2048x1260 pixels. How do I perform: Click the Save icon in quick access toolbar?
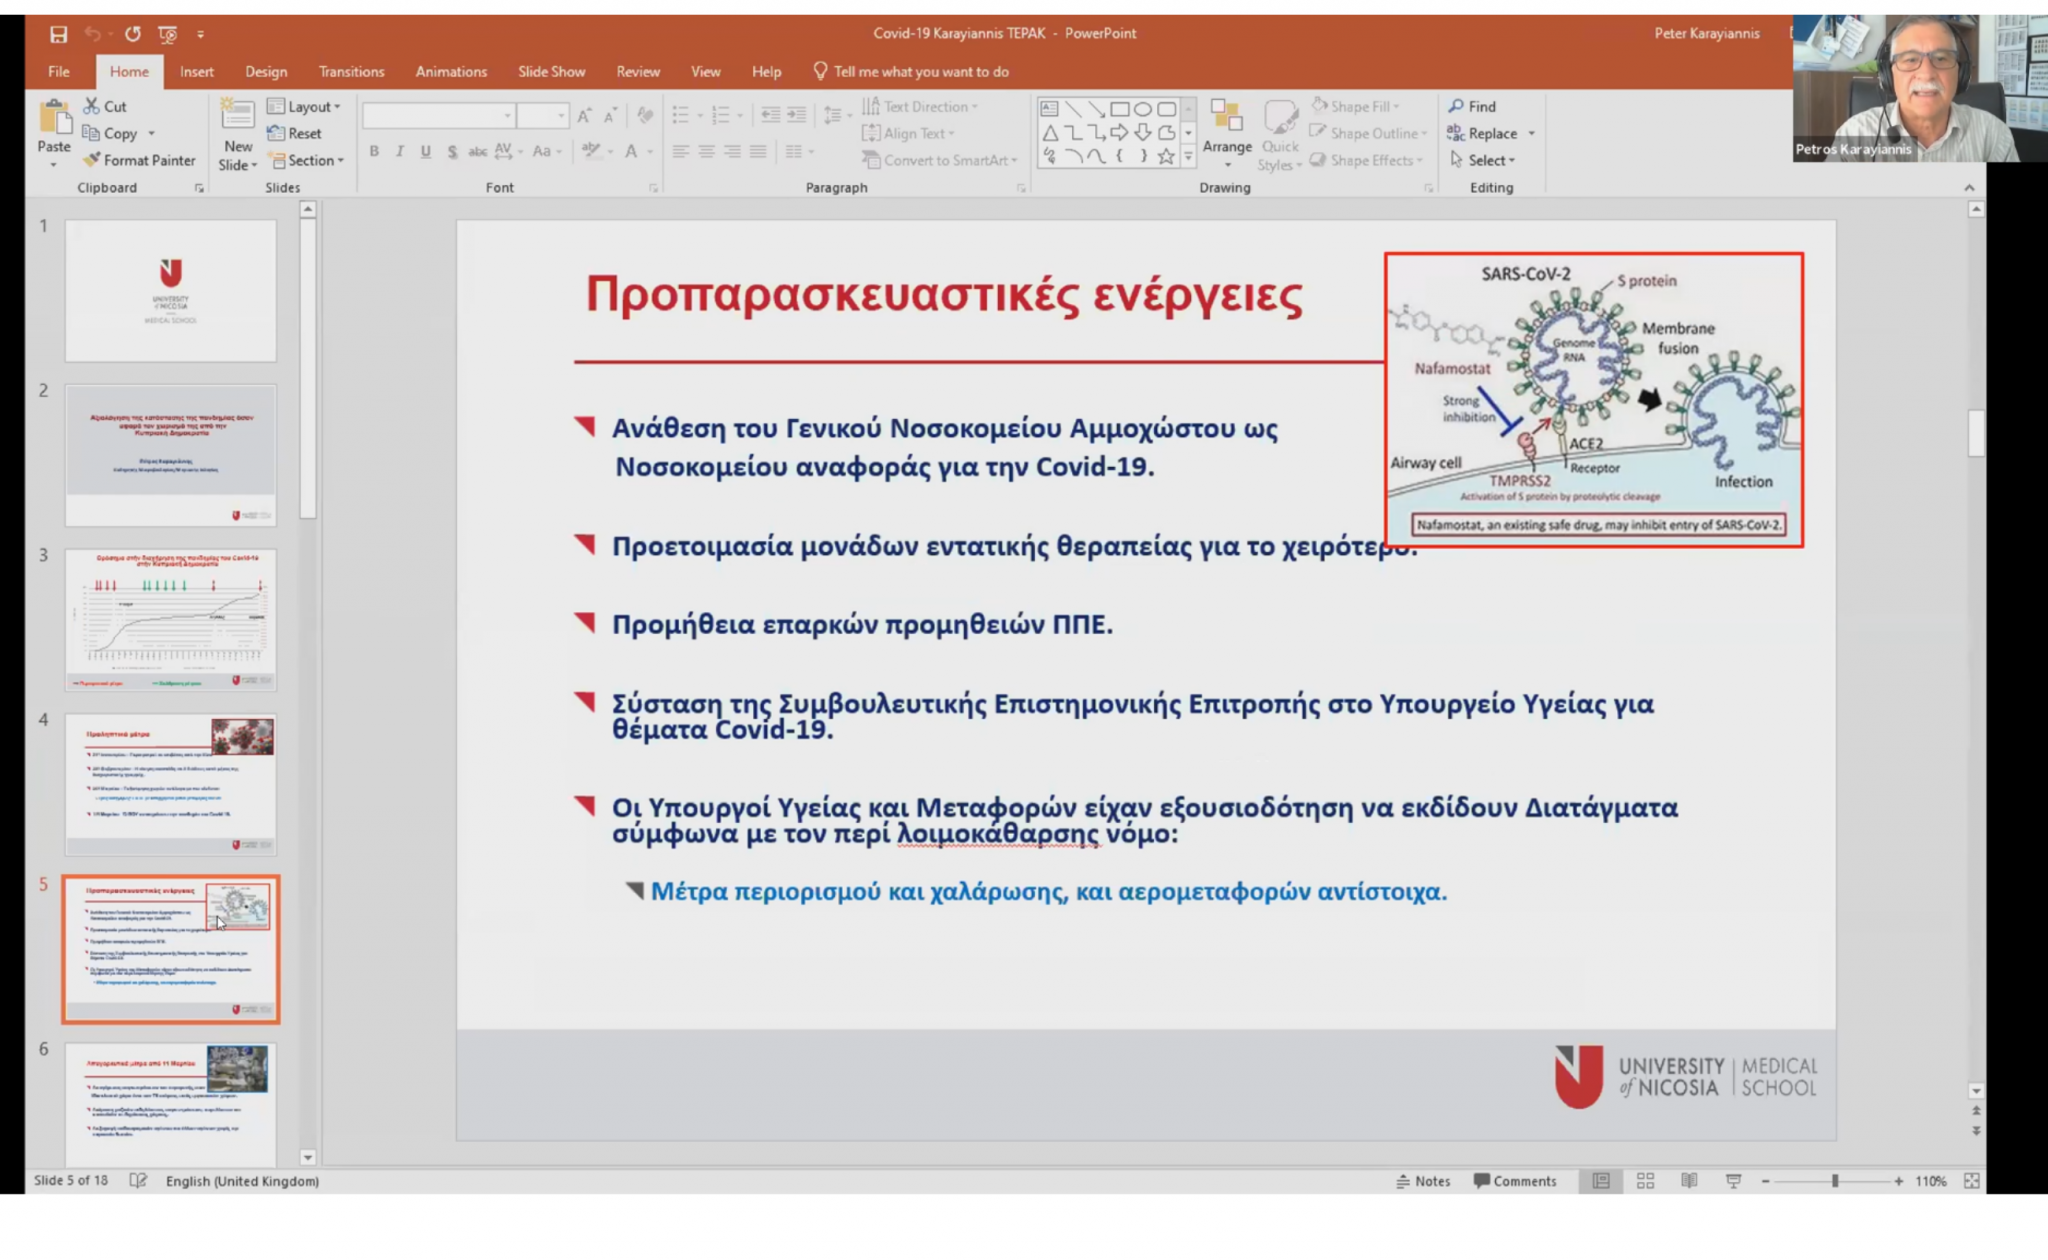[58, 34]
